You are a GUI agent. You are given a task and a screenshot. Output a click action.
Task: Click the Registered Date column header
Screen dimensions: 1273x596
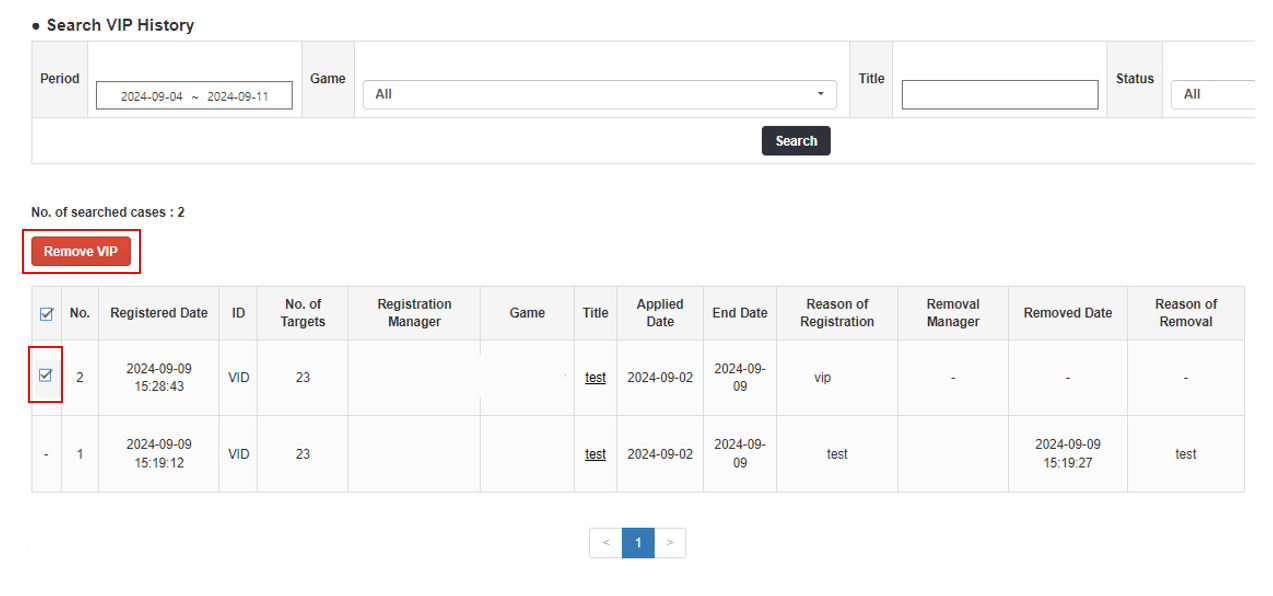coord(159,313)
